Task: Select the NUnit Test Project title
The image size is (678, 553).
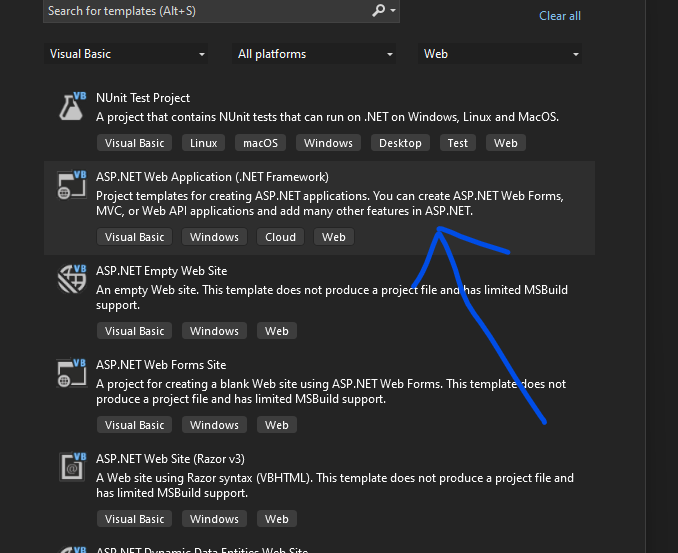Action: coord(143,98)
